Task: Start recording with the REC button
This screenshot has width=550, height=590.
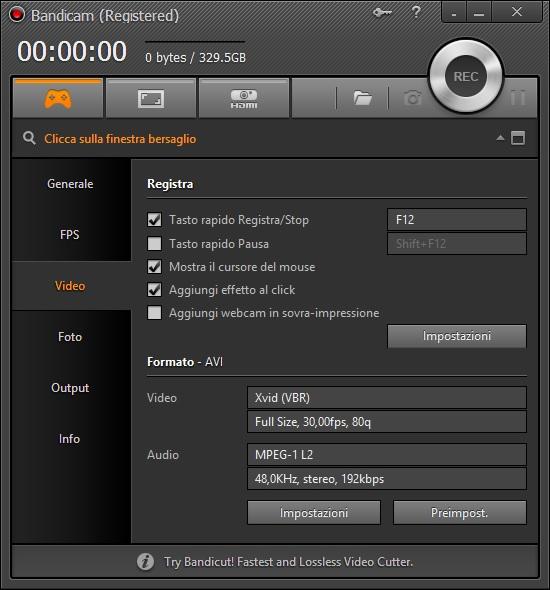Action: pos(466,77)
